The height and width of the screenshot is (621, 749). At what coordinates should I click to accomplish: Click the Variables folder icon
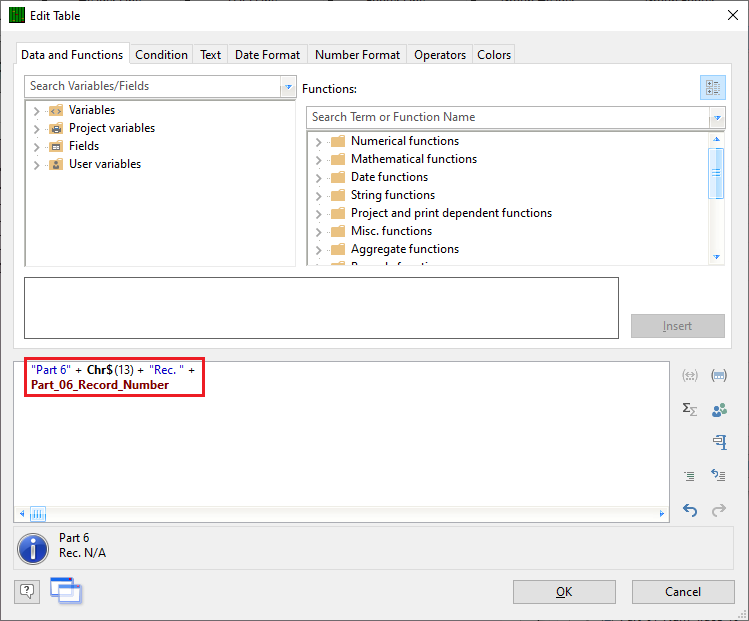pos(56,110)
